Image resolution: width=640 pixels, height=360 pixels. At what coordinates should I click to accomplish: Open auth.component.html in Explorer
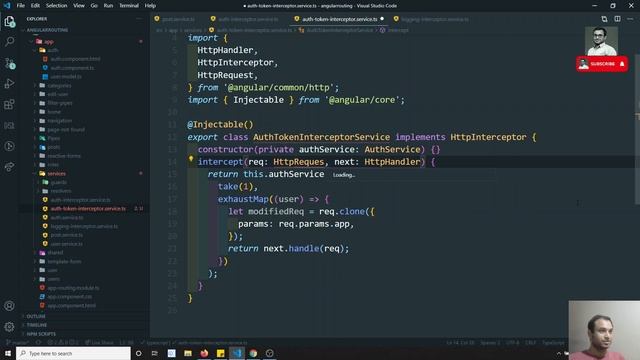[x=76, y=59]
